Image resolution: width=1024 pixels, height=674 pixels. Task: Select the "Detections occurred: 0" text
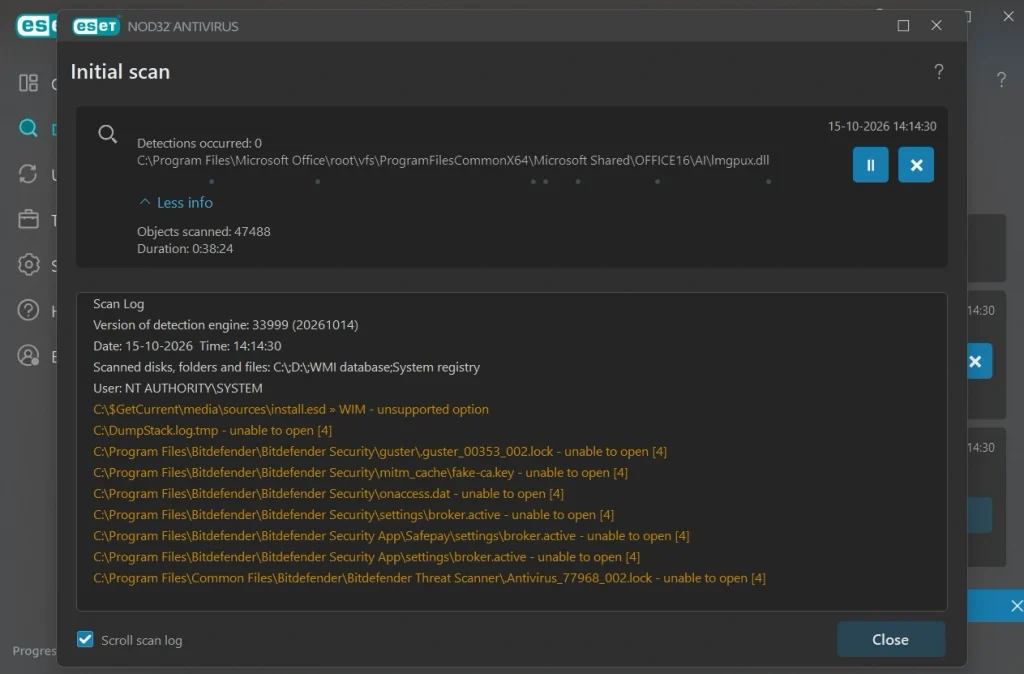pyautogui.click(x=199, y=143)
